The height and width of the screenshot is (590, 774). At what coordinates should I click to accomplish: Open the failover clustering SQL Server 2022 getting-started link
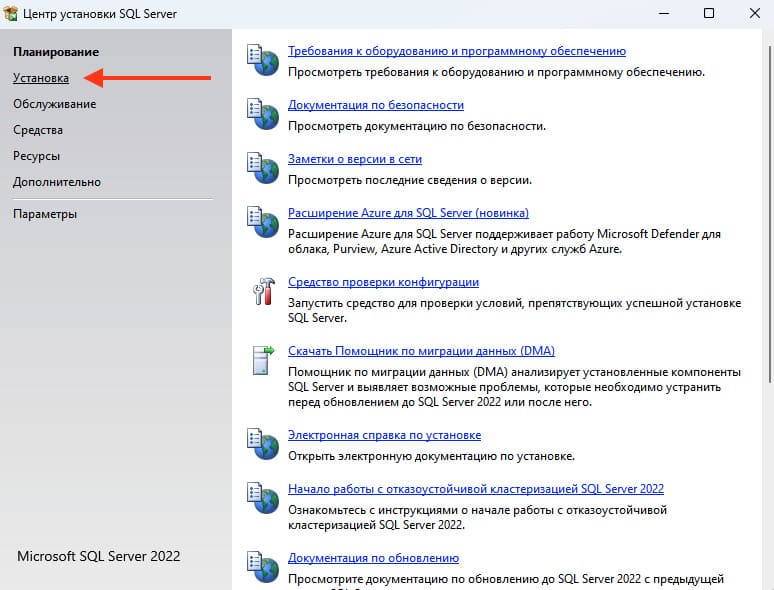coord(476,489)
